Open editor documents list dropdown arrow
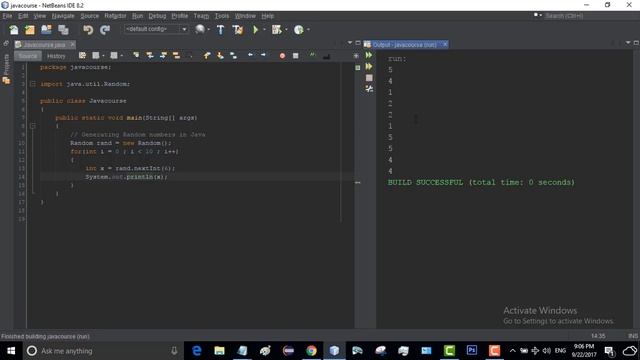The image size is (640, 360). 350,42
